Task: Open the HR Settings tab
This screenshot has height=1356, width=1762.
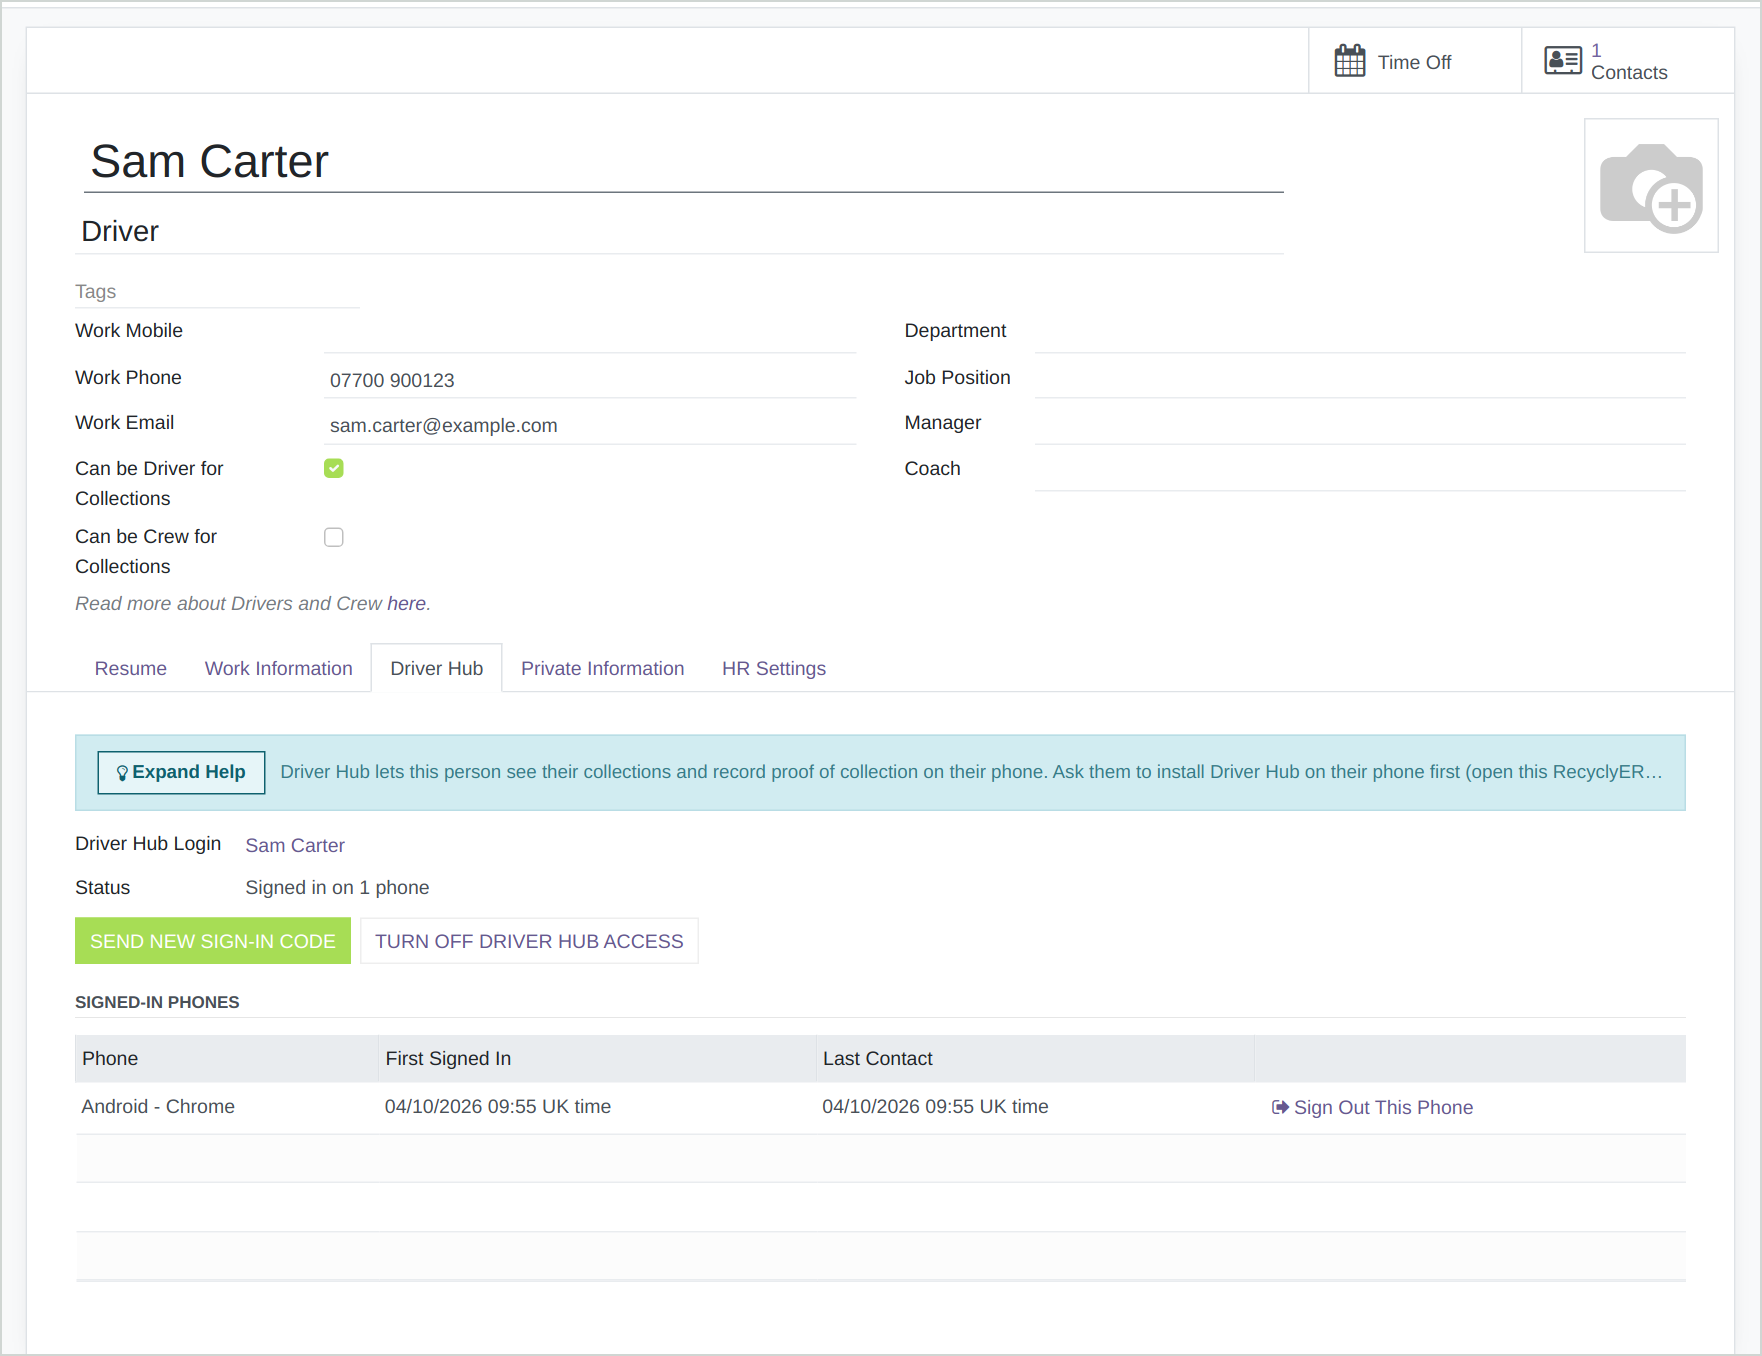Action: 774,668
